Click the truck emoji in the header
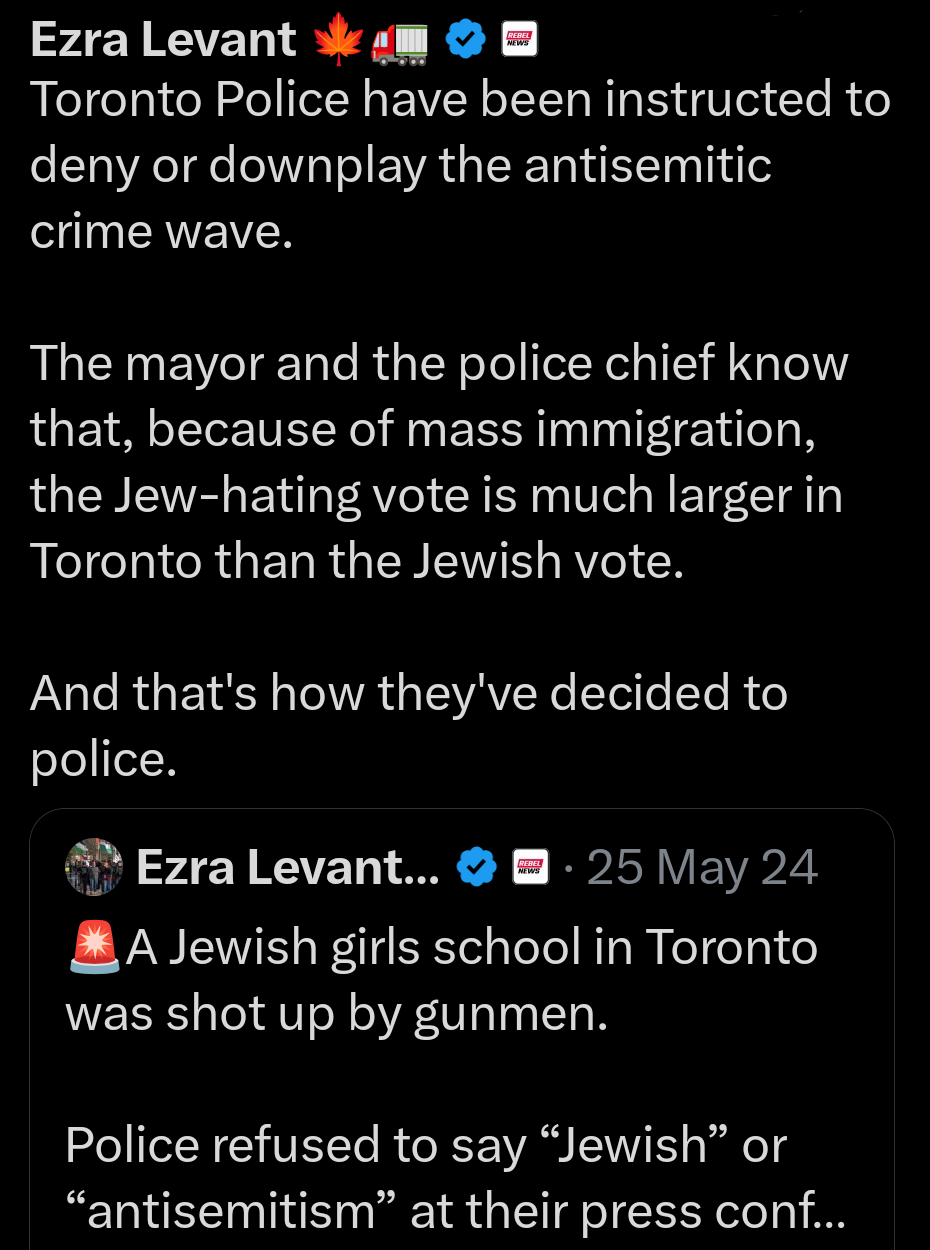Screen dimensions: 930x1250 point(399,42)
